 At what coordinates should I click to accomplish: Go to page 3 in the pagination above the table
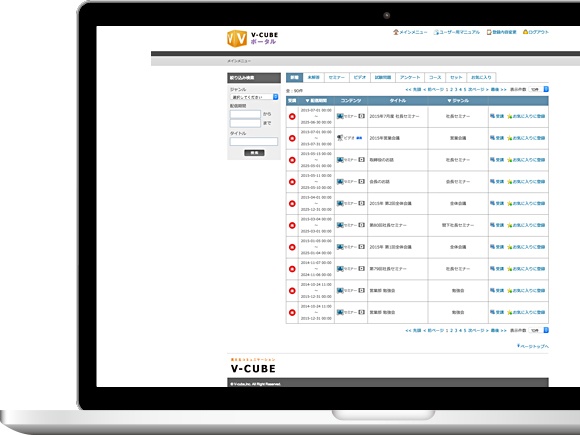(x=456, y=90)
